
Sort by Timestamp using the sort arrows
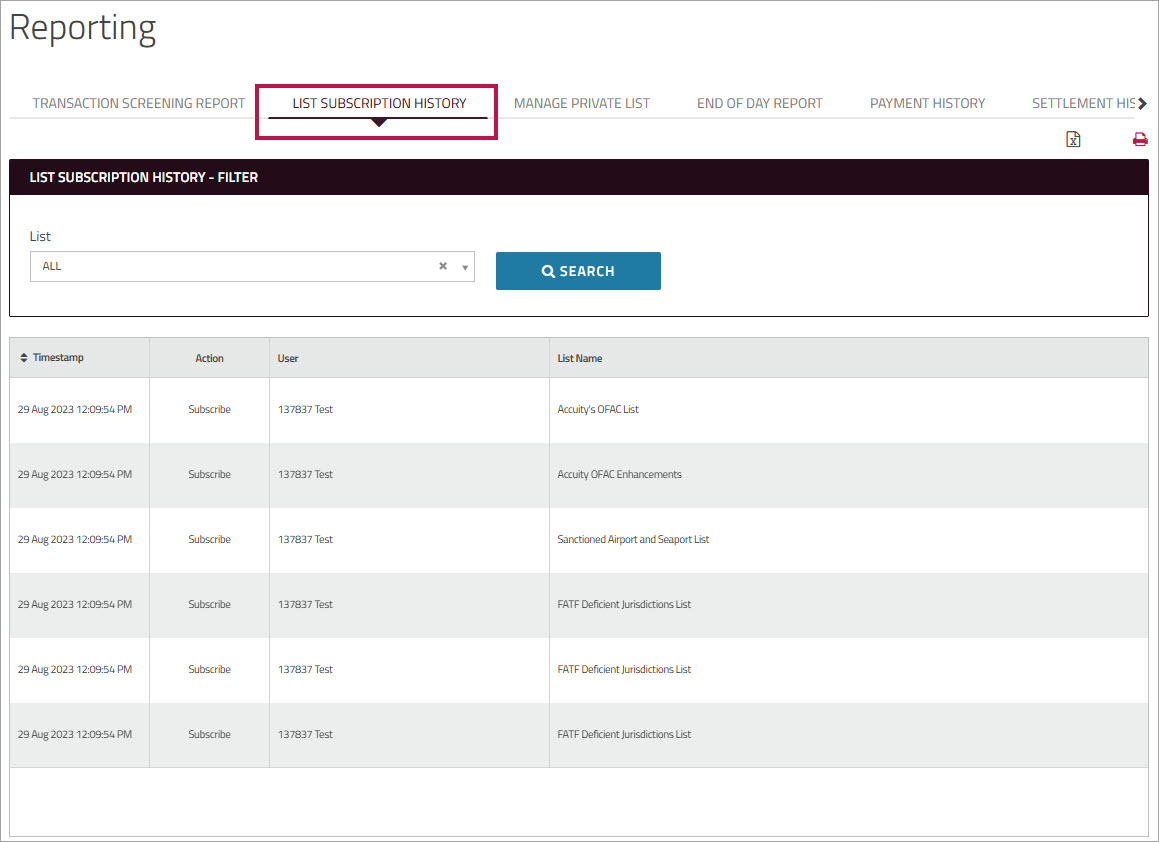[x=24, y=358]
